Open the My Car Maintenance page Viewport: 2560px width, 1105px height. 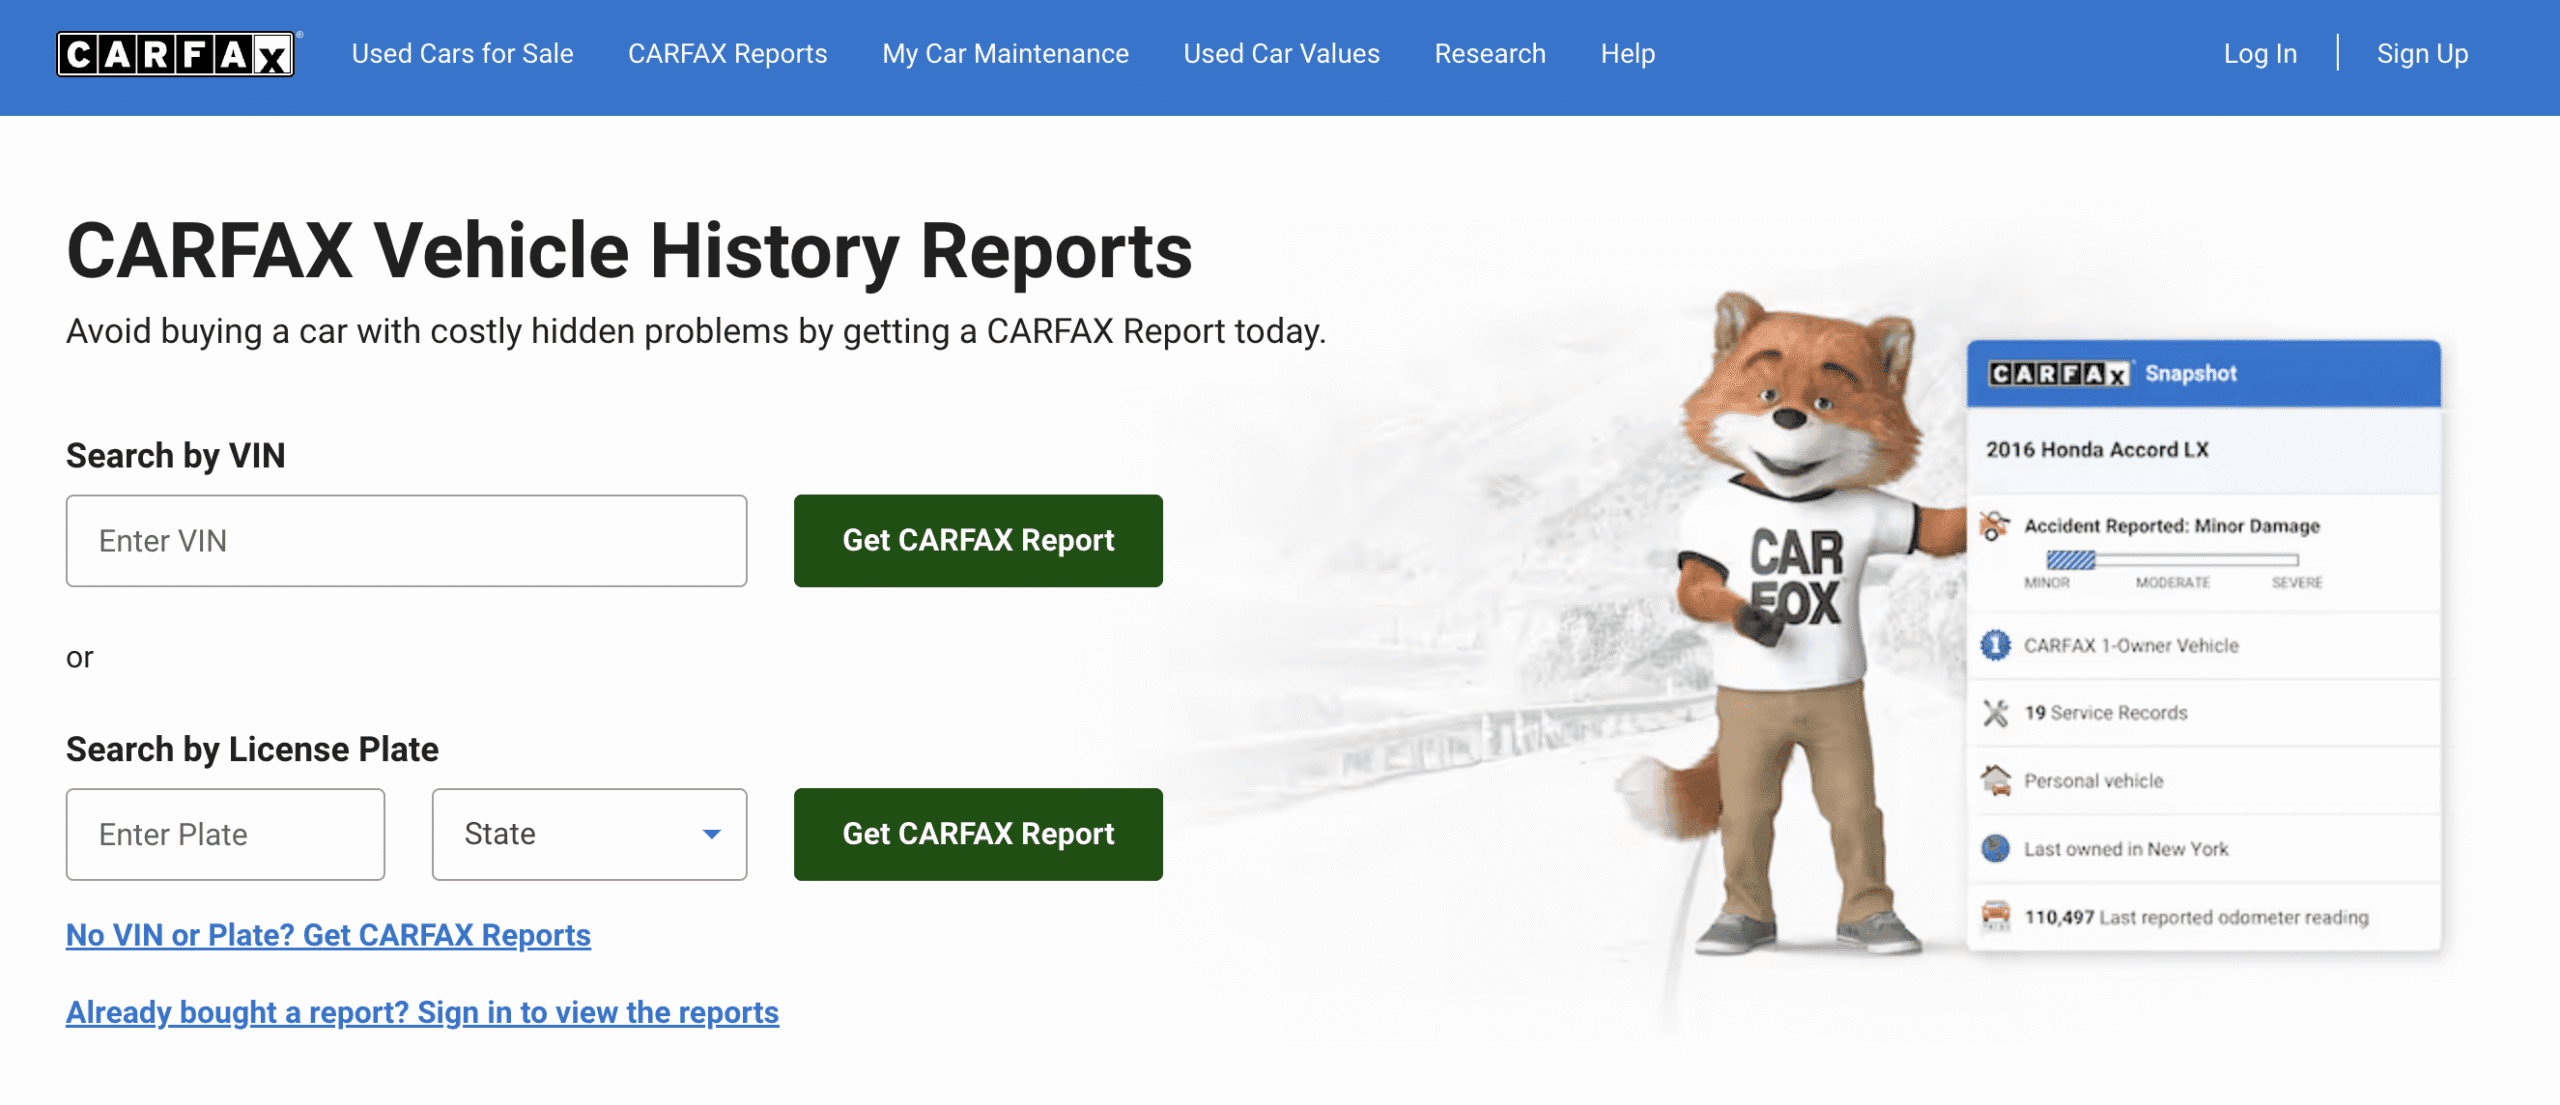(x=1004, y=54)
